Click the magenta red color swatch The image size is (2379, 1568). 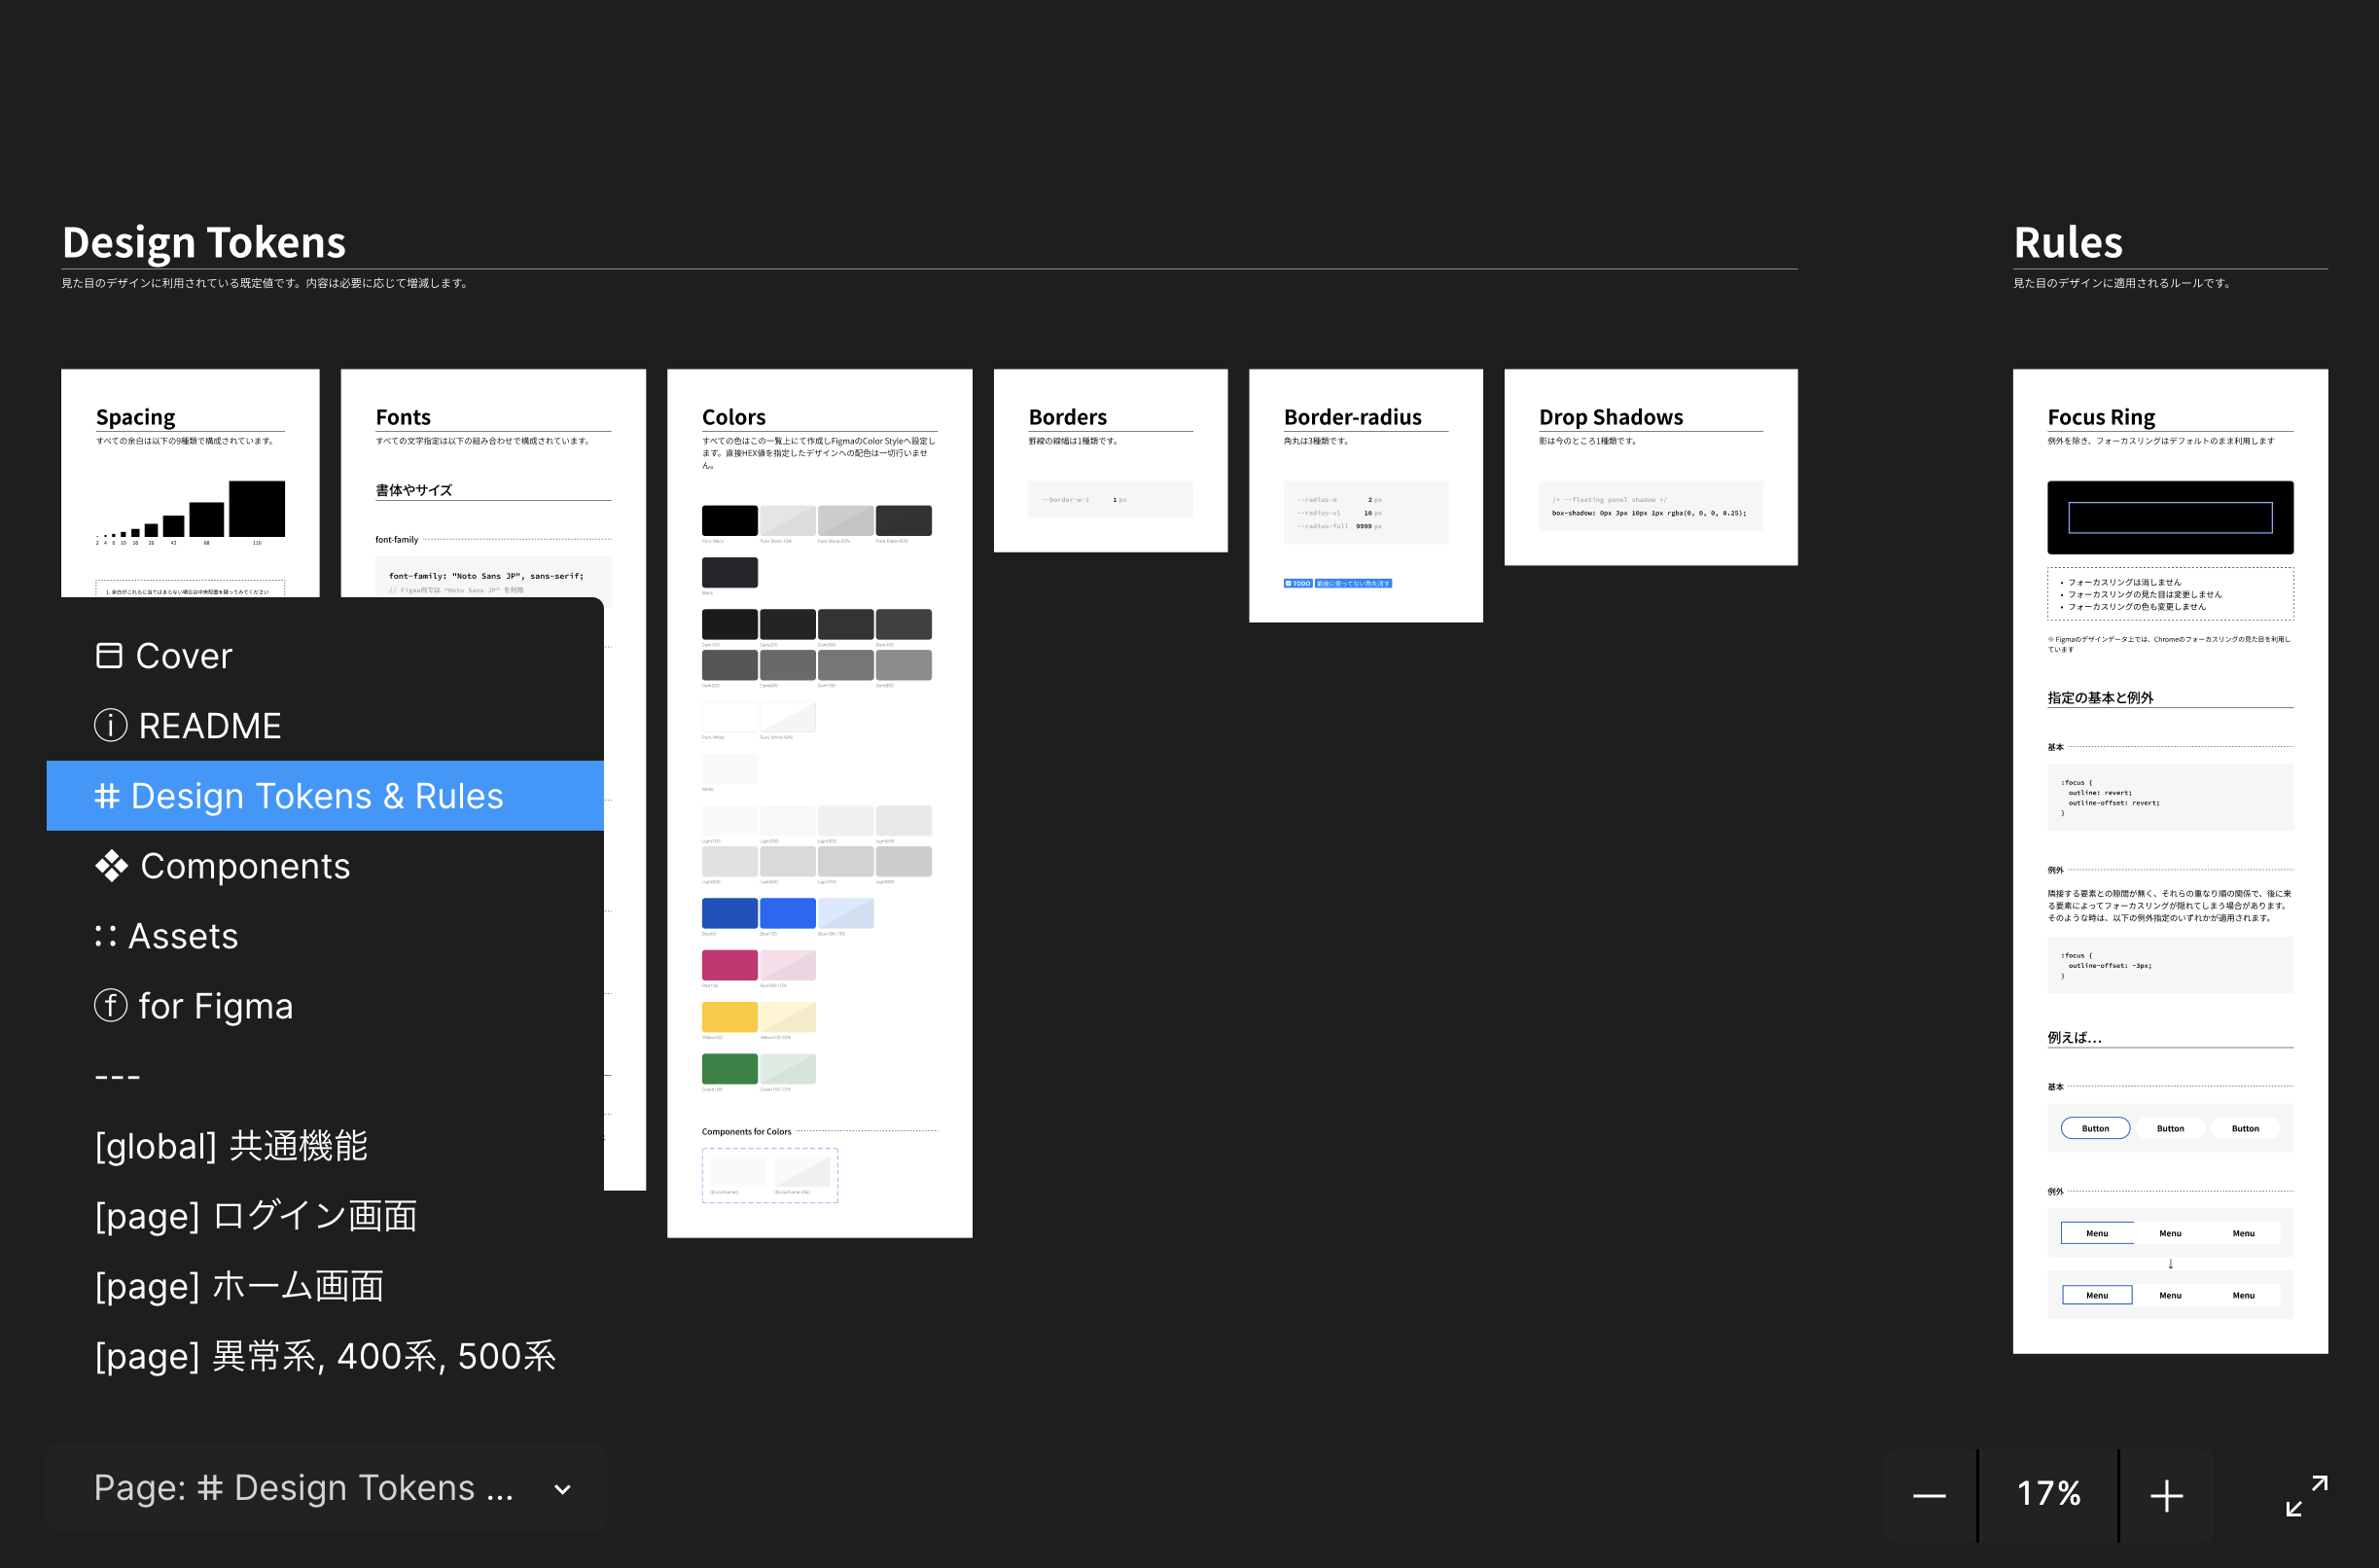tap(729, 965)
